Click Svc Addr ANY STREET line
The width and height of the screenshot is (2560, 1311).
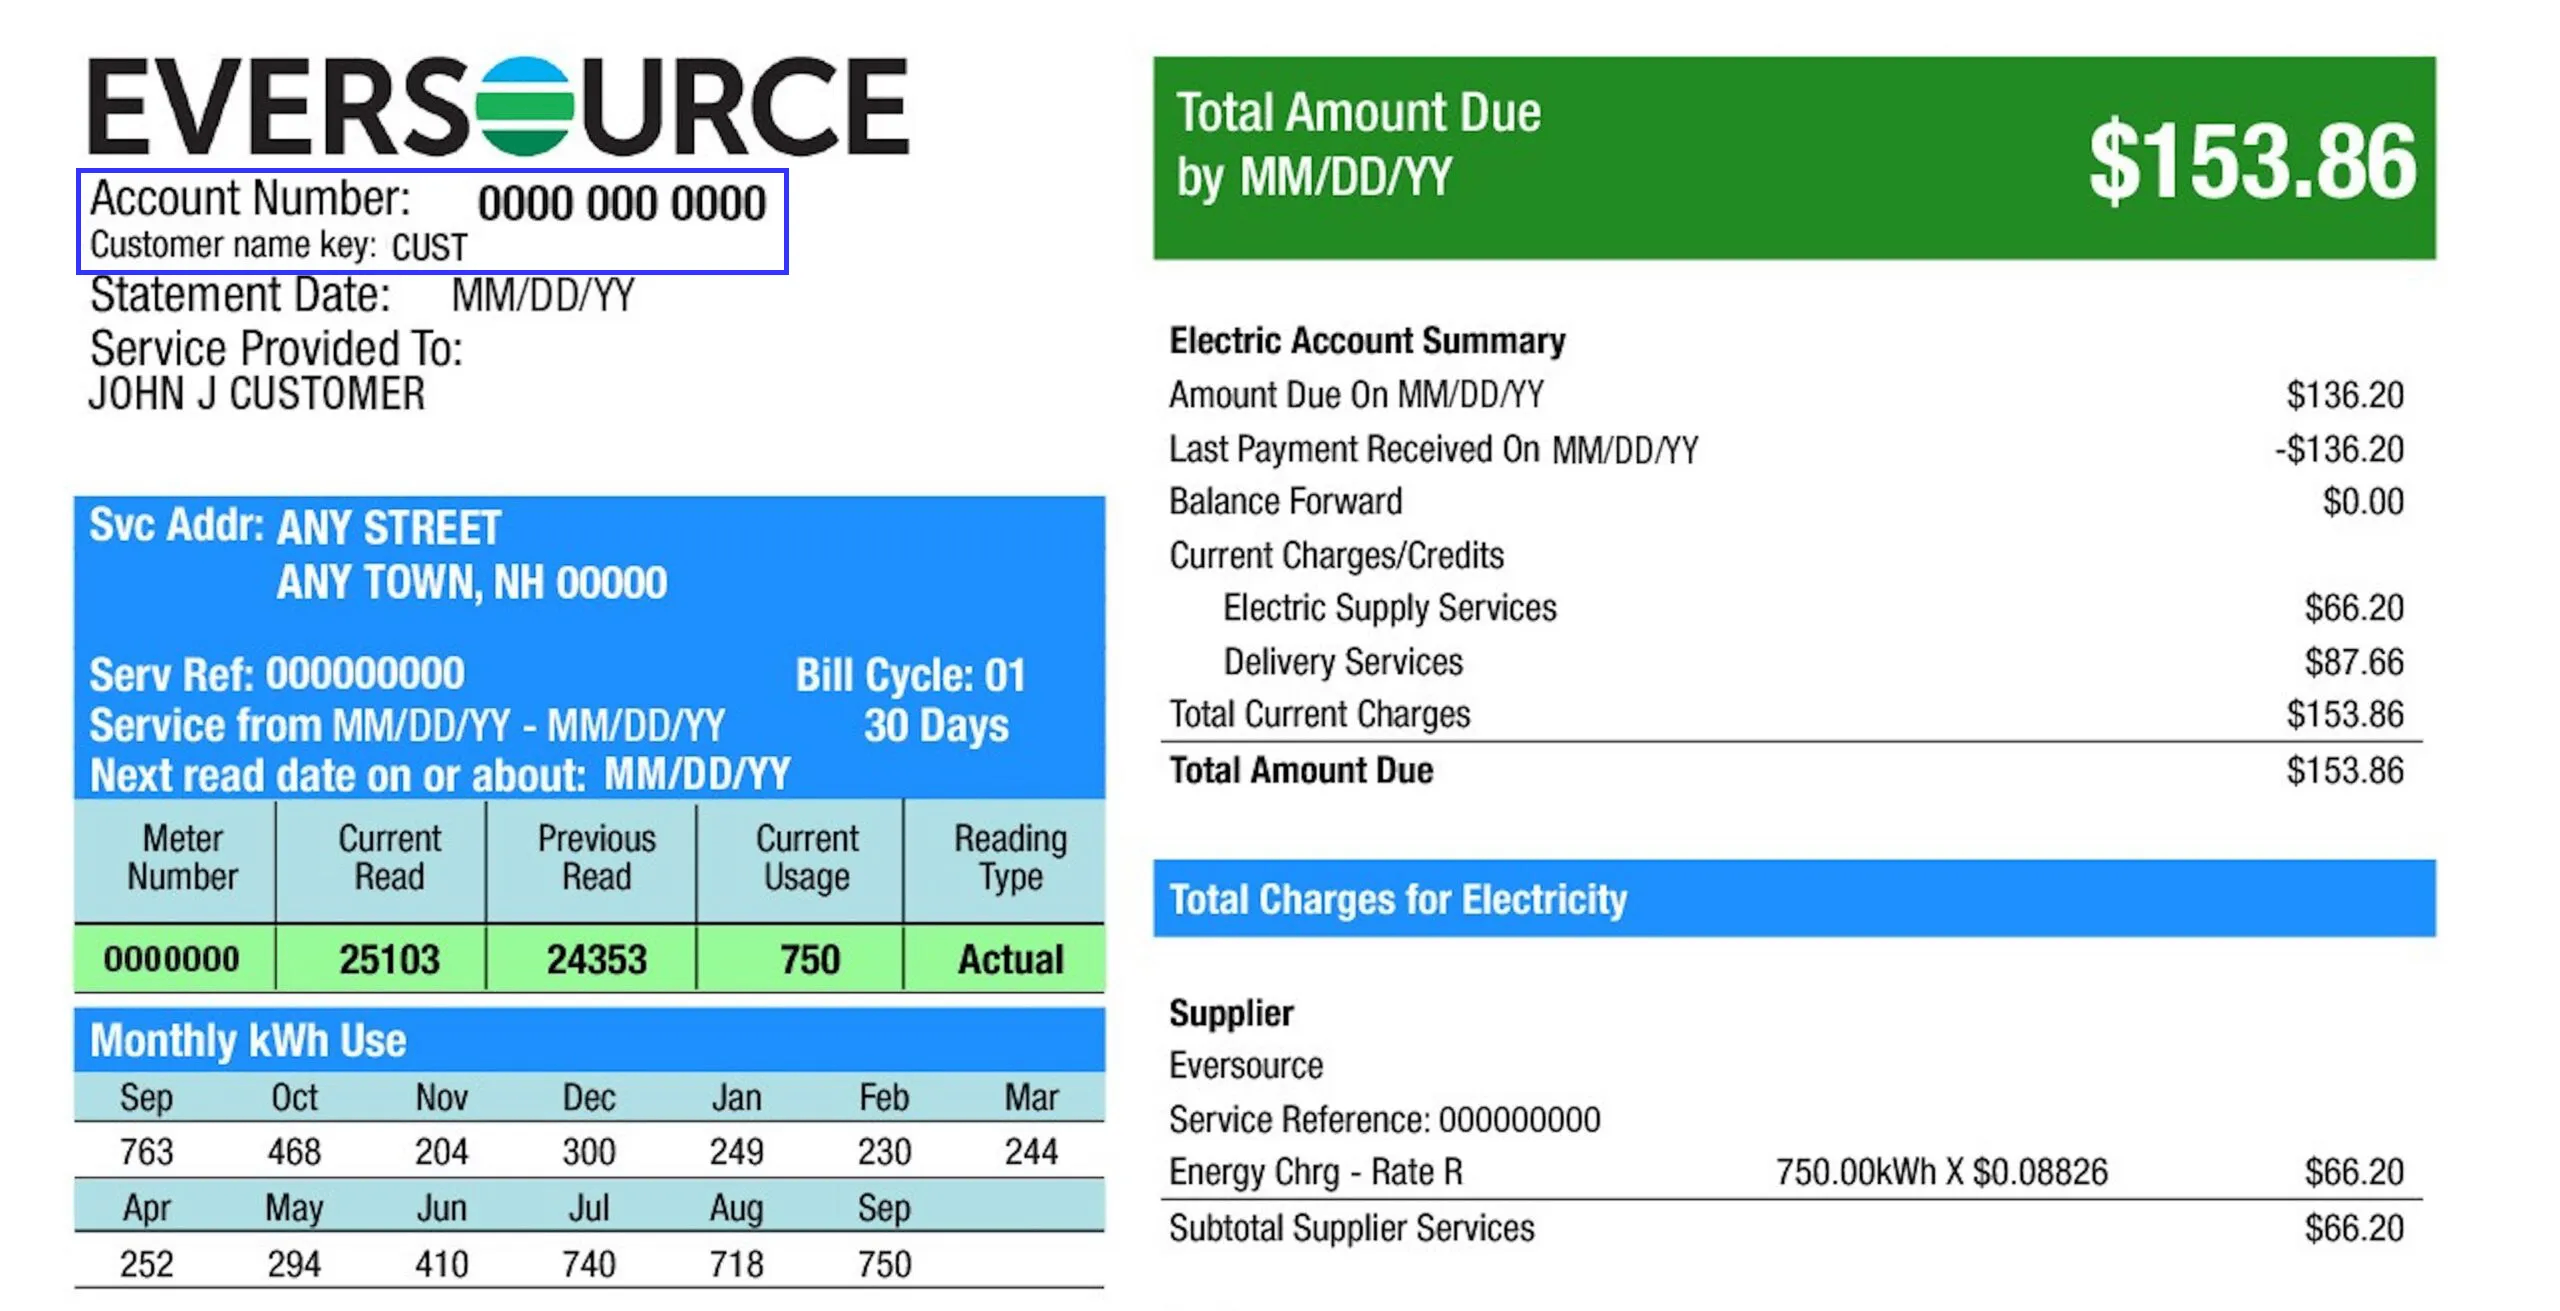295,527
